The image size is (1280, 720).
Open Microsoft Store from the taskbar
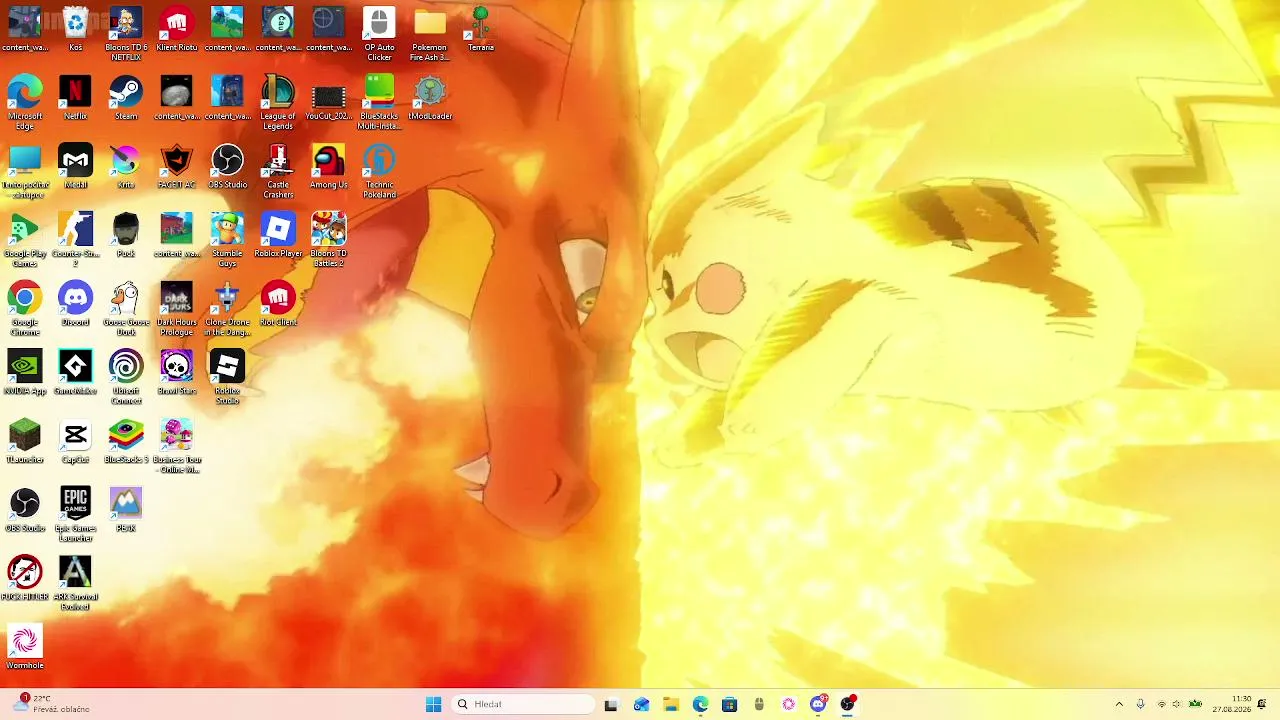pos(729,705)
